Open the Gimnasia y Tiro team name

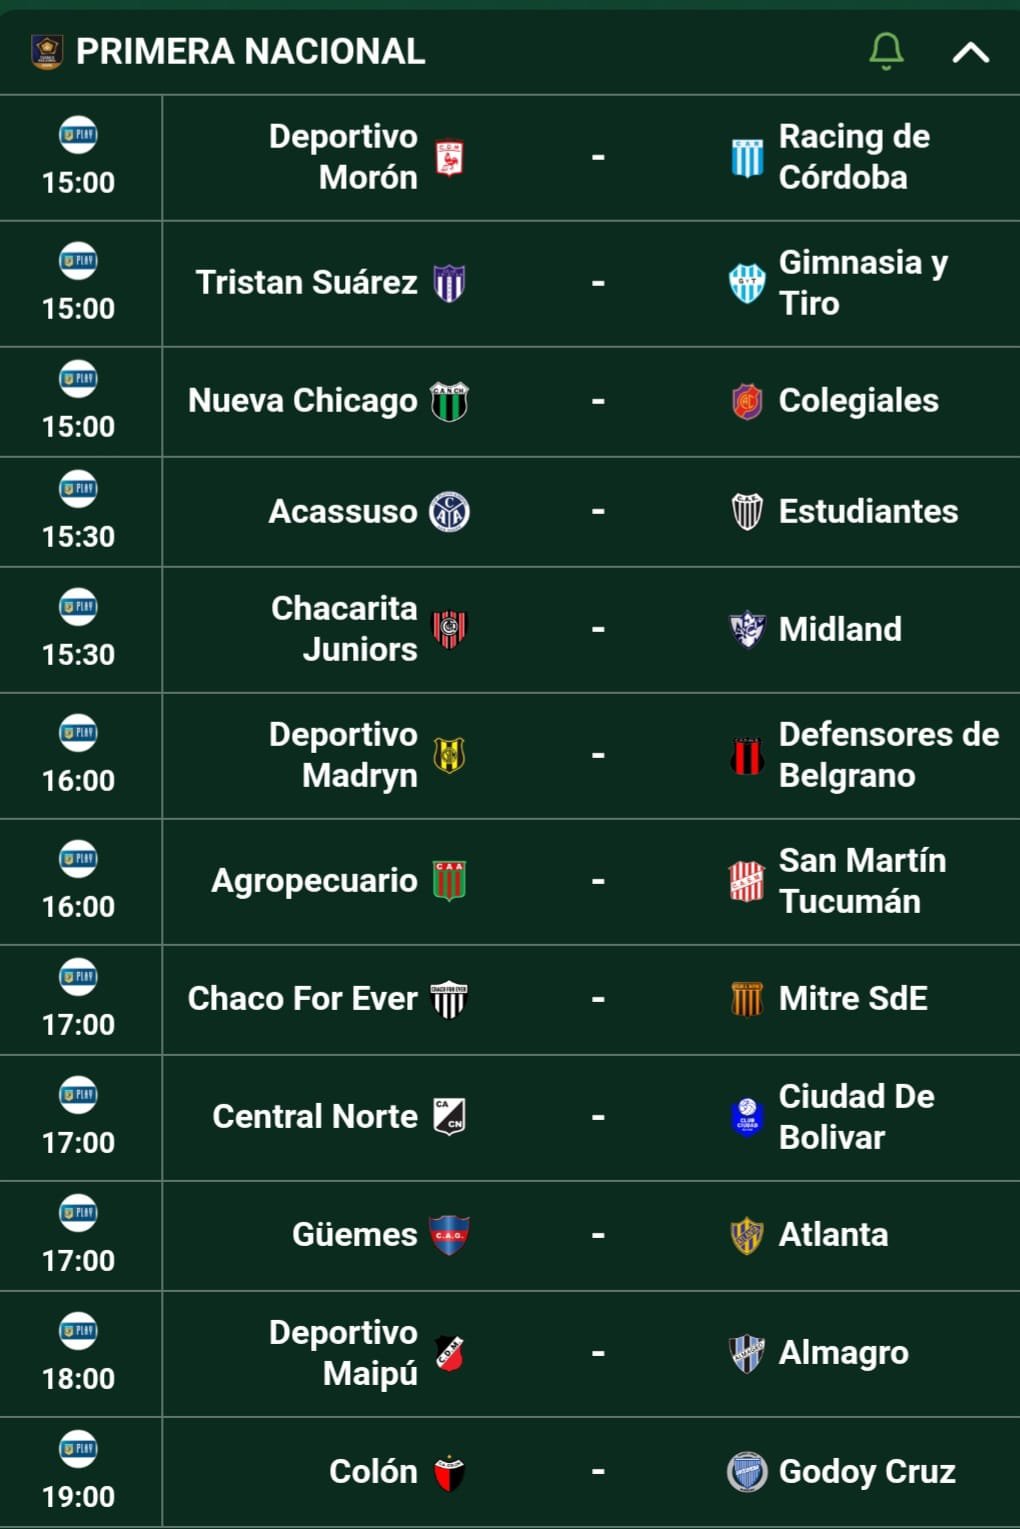click(x=863, y=283)
